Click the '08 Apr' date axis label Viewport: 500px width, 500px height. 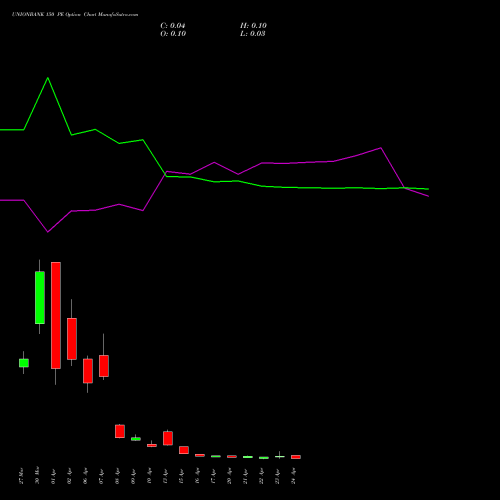117,477
